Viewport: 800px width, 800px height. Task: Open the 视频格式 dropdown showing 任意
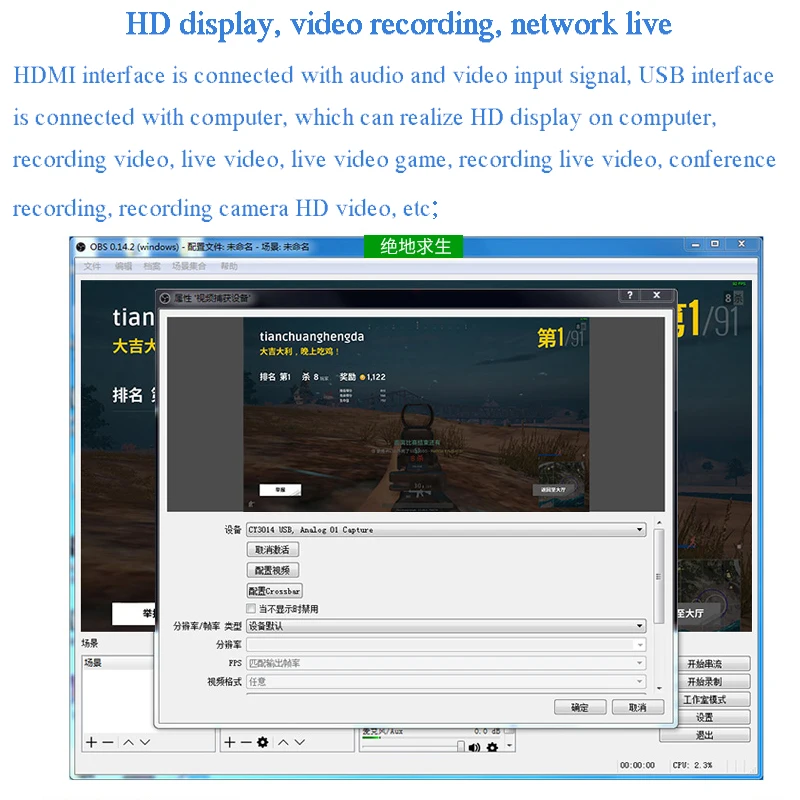click(446, 682)
